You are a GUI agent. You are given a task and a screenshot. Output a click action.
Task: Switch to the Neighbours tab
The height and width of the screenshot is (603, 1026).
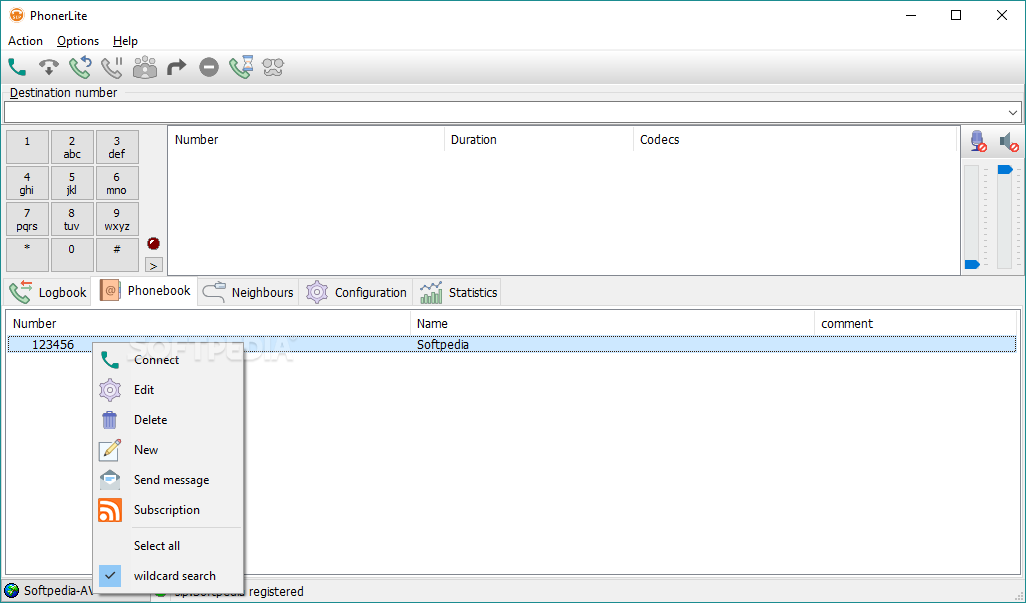click(248, 292)
